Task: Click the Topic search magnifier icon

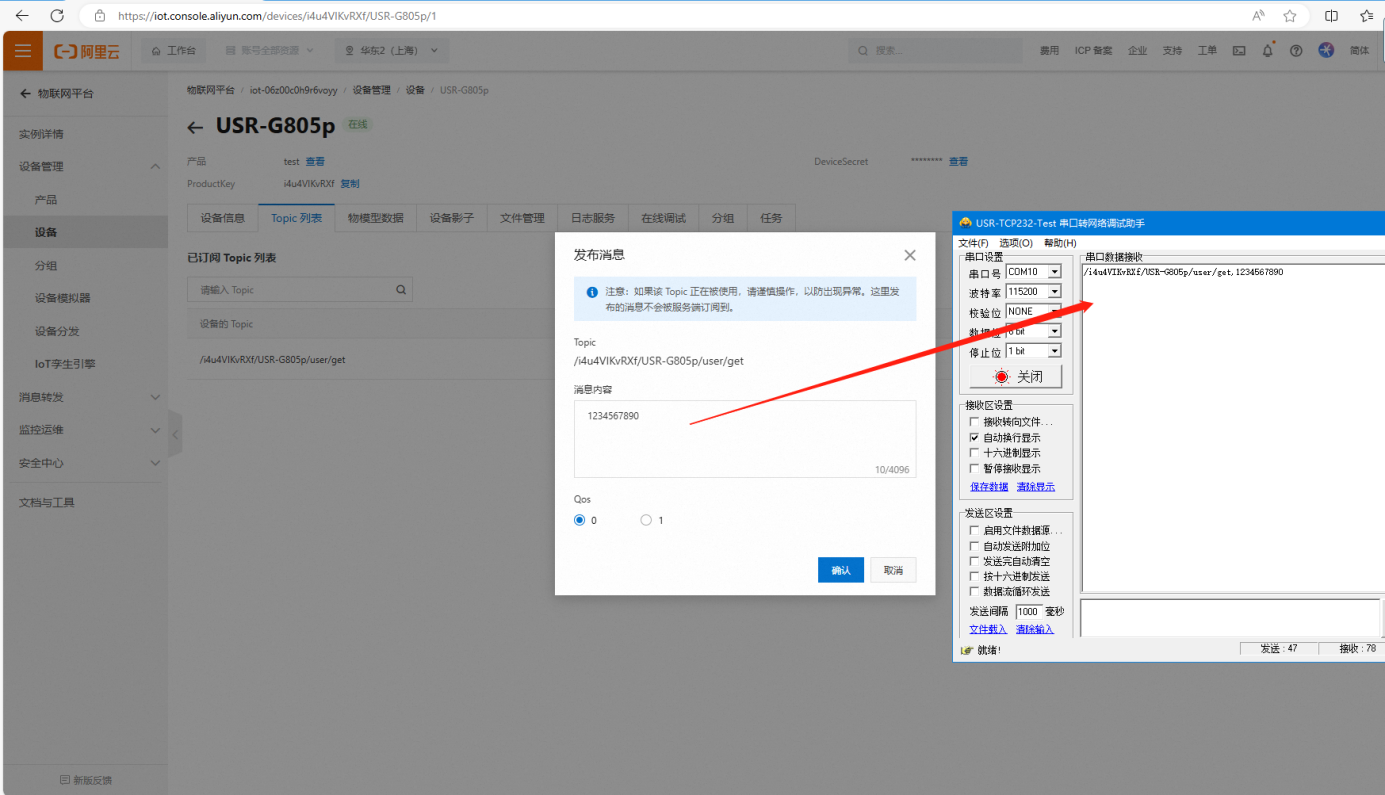Action: (401, 290)
